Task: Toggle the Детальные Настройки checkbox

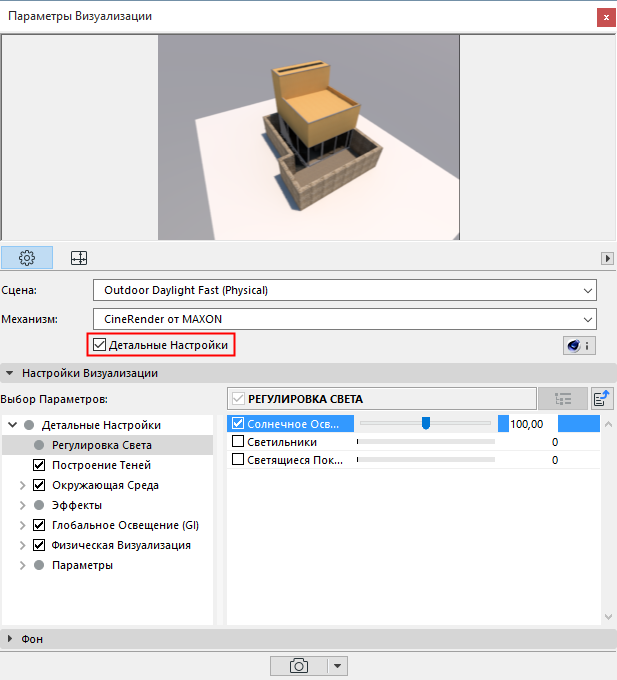Action: coord(100,345)
